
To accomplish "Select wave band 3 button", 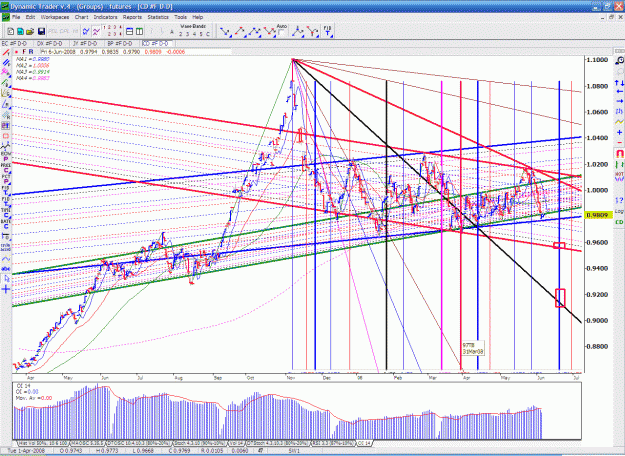I will 187,34.
